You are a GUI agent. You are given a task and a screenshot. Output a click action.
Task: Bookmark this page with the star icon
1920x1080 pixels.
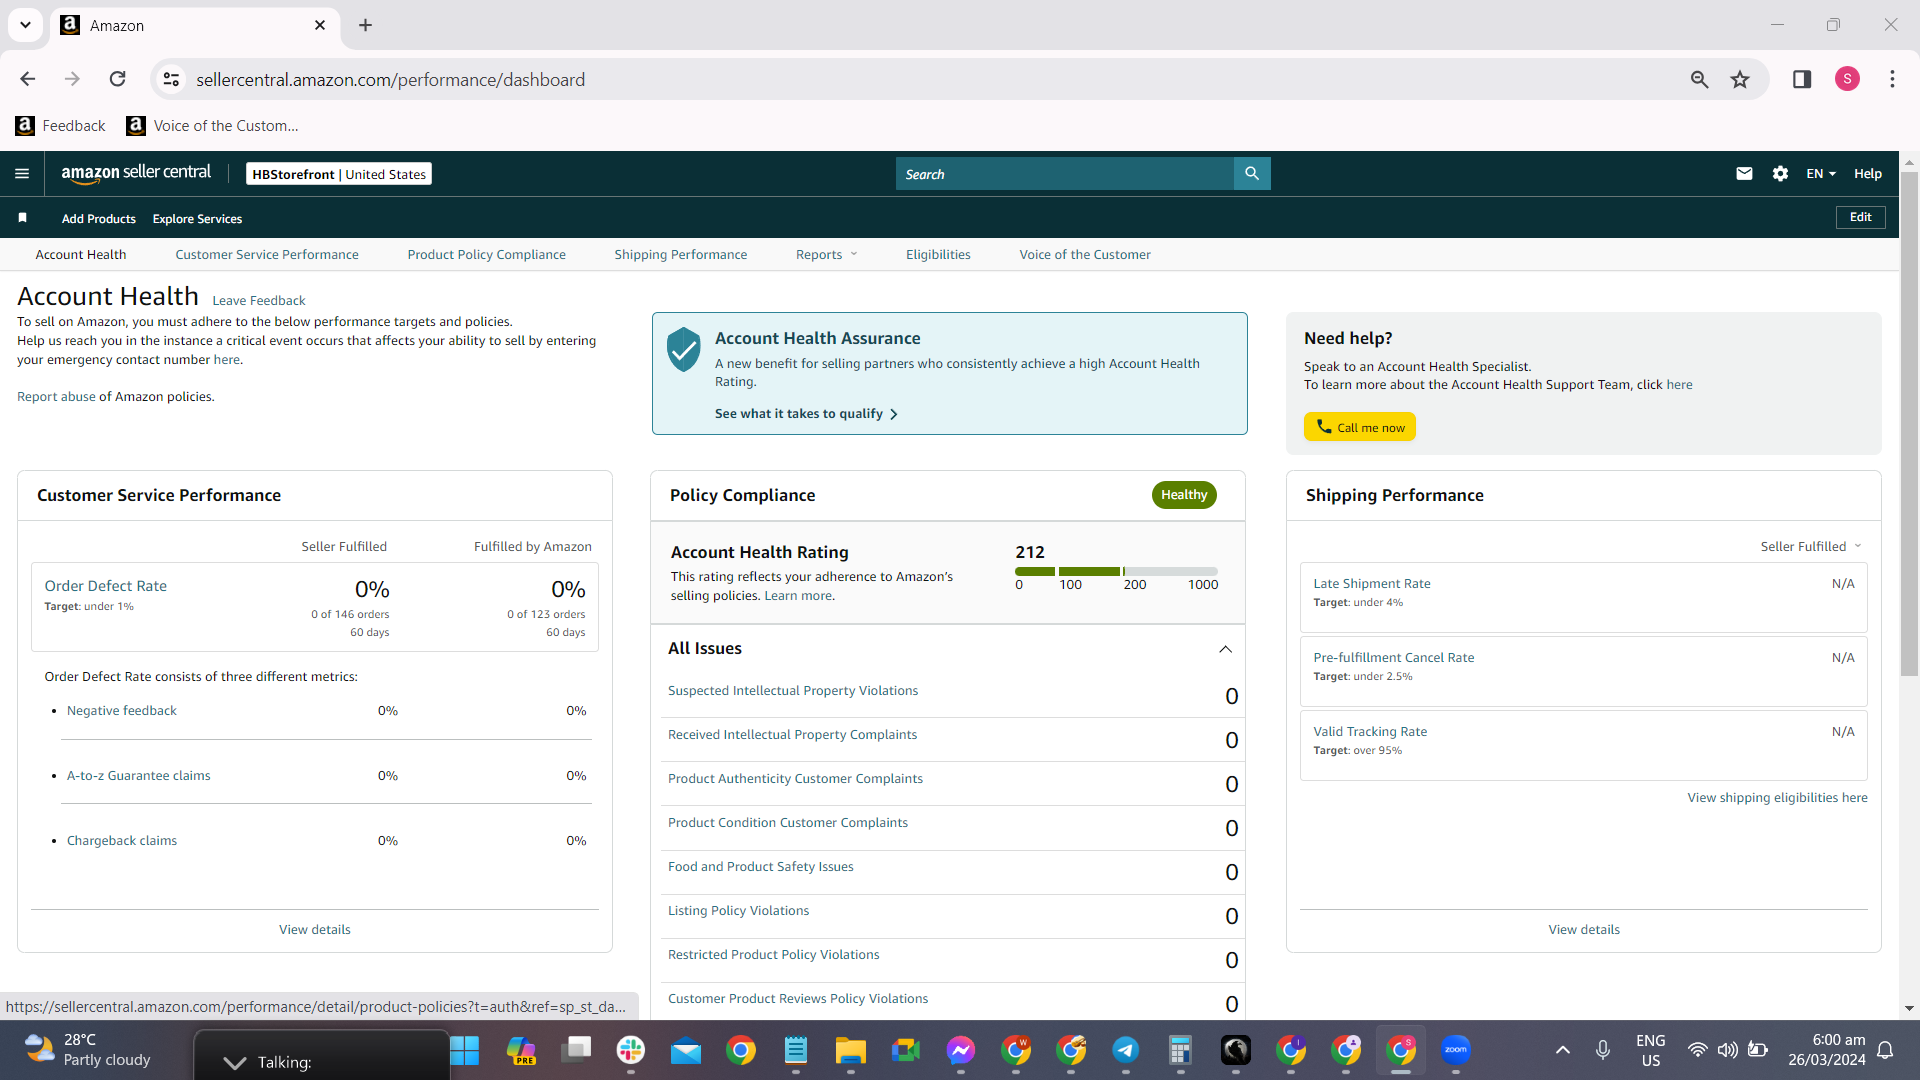(x=1740, y=79)
